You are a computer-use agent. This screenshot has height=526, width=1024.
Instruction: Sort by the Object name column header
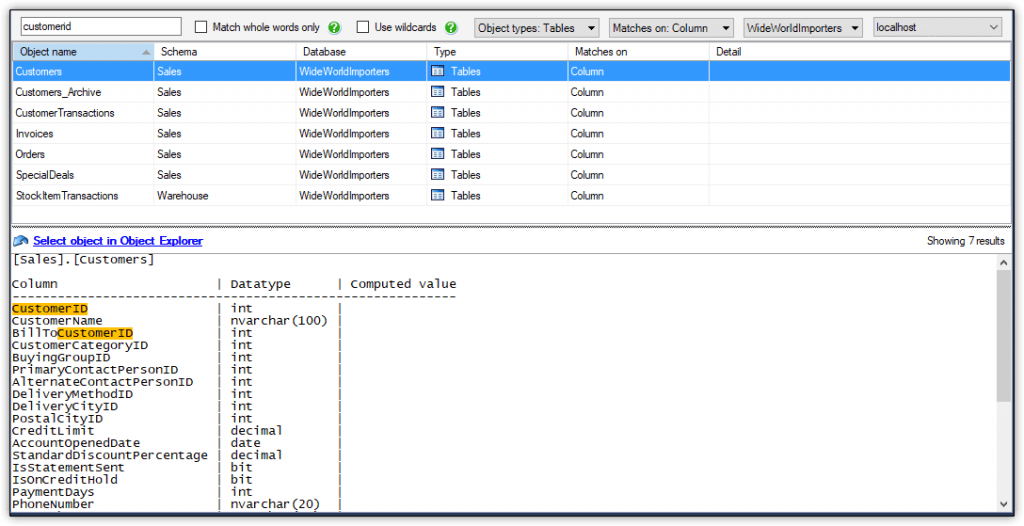coord(82,51)
